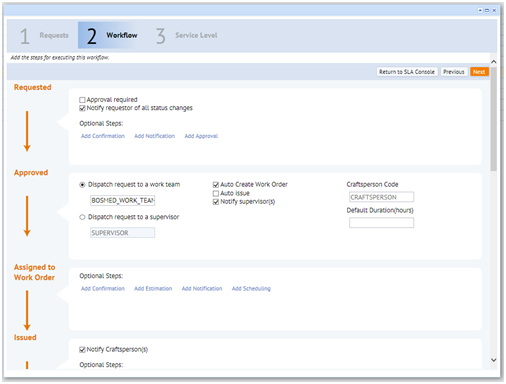The width and height of the screenshot is (506, 384).
Task: Close the workflow dialog window
Action: tap(494, 10)
